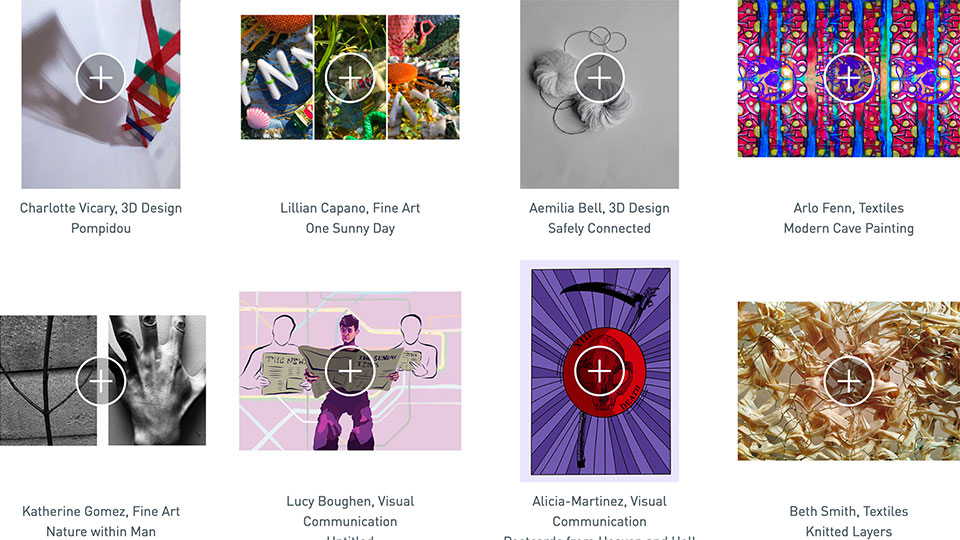Expand Knitted Layers image with plus icon
The width and height of the screenshot is (960, 540).
(x=849, y=381)
